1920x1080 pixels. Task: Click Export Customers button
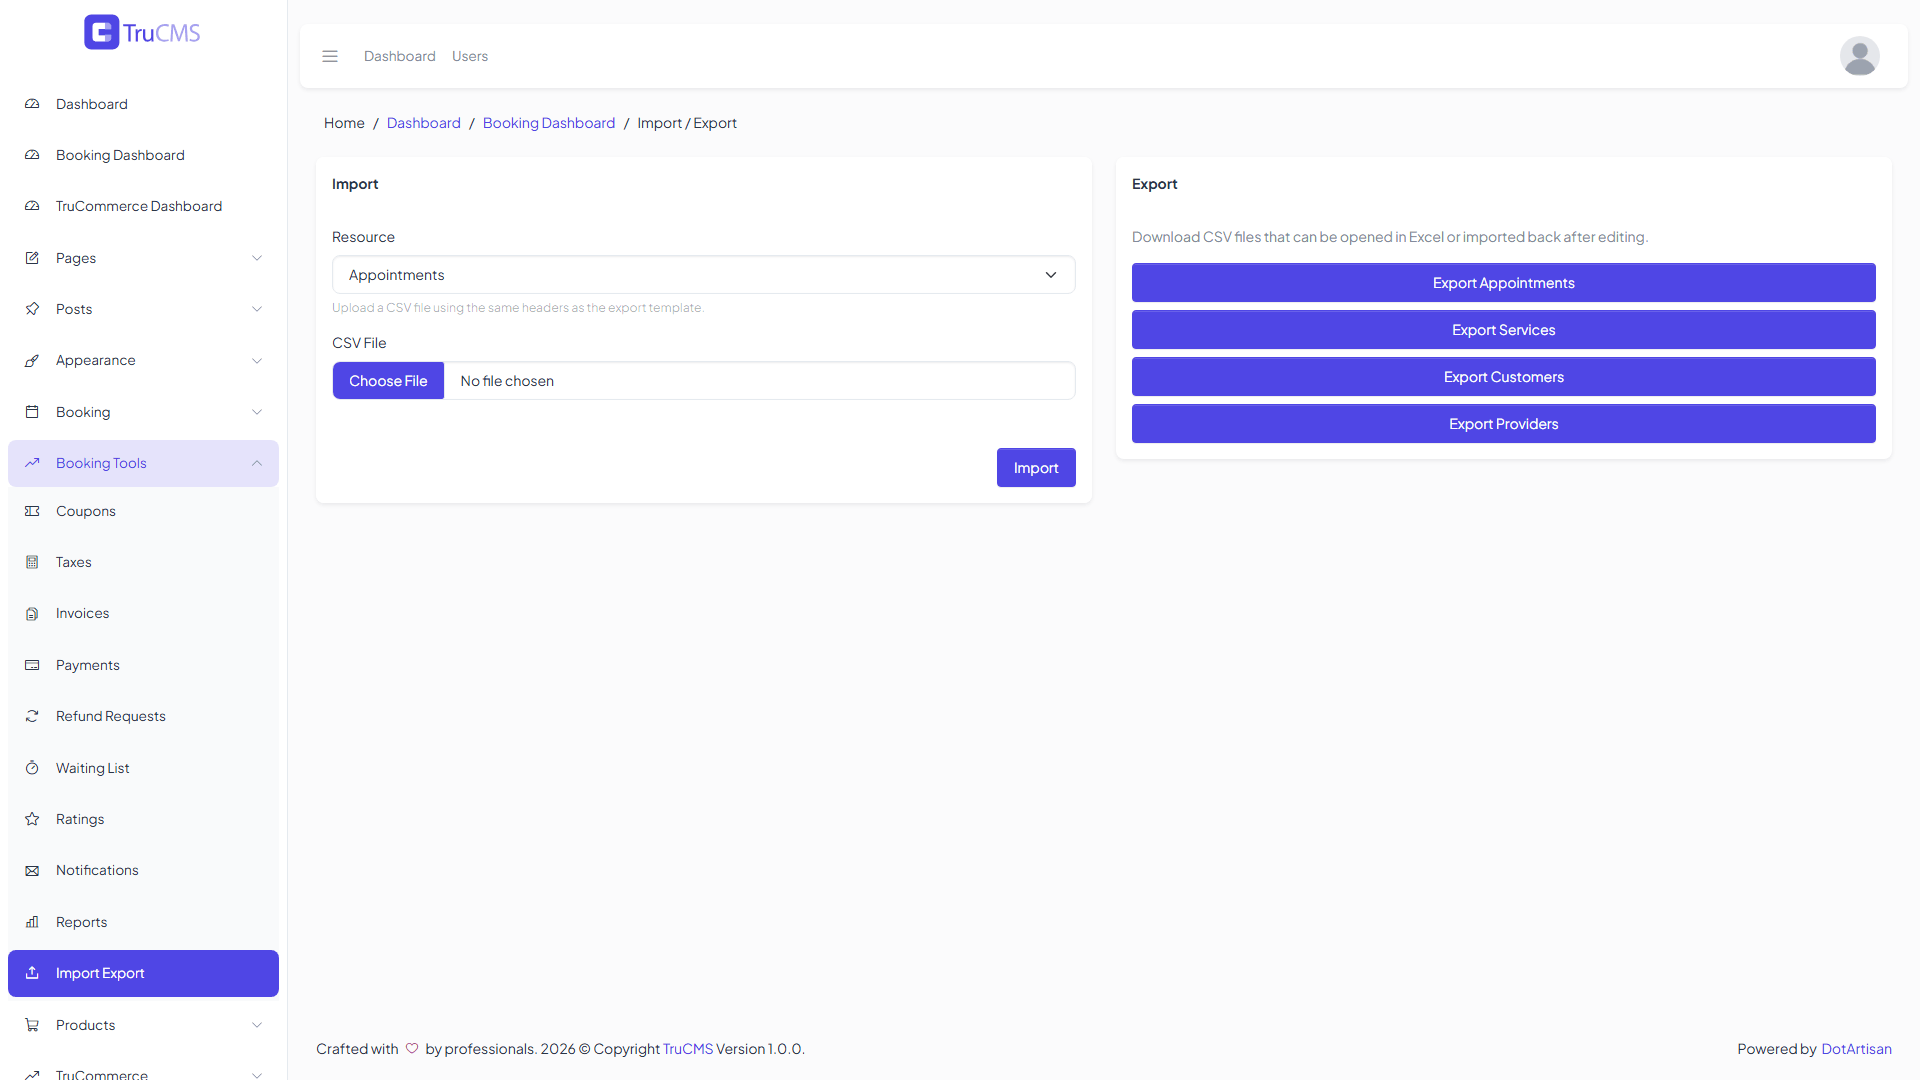tap(1503, 377)
